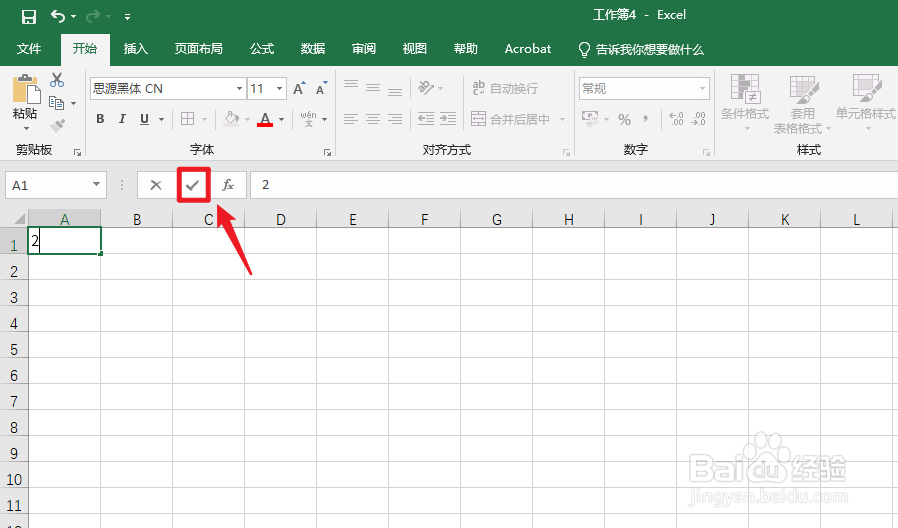This screenshot has height=528, width=898.
Task: Open the 视图 tab
Action: click(x=415, y=49)
